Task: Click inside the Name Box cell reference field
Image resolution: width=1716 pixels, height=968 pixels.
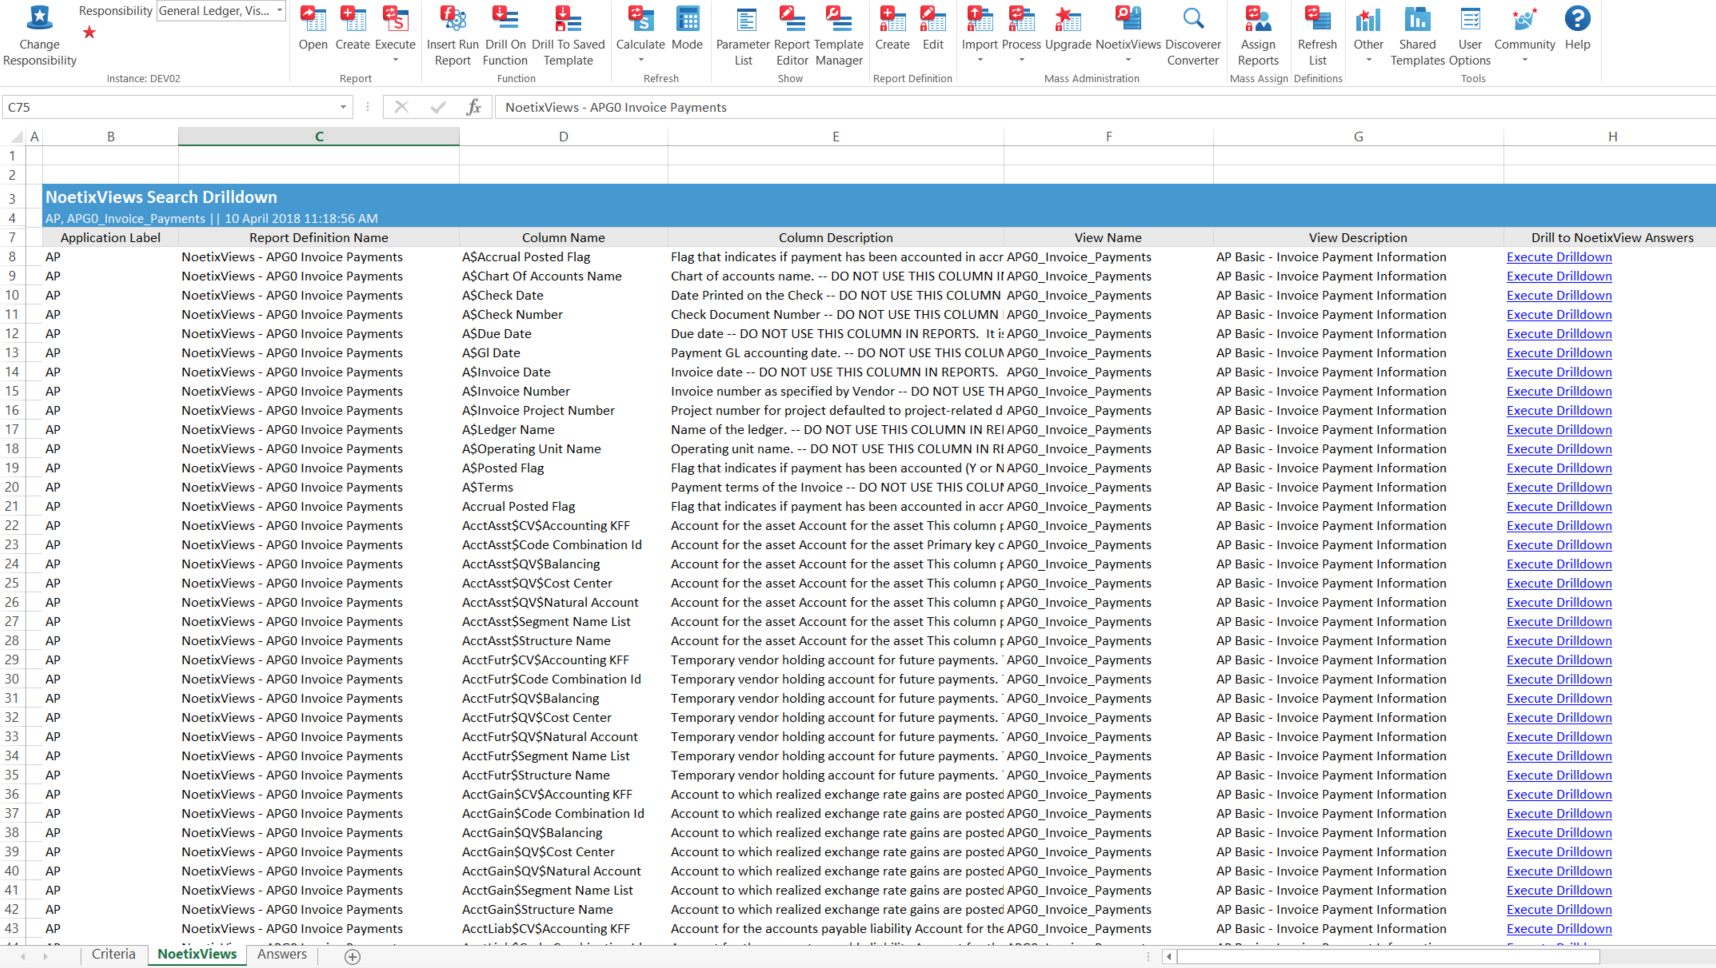Action: 150,106
